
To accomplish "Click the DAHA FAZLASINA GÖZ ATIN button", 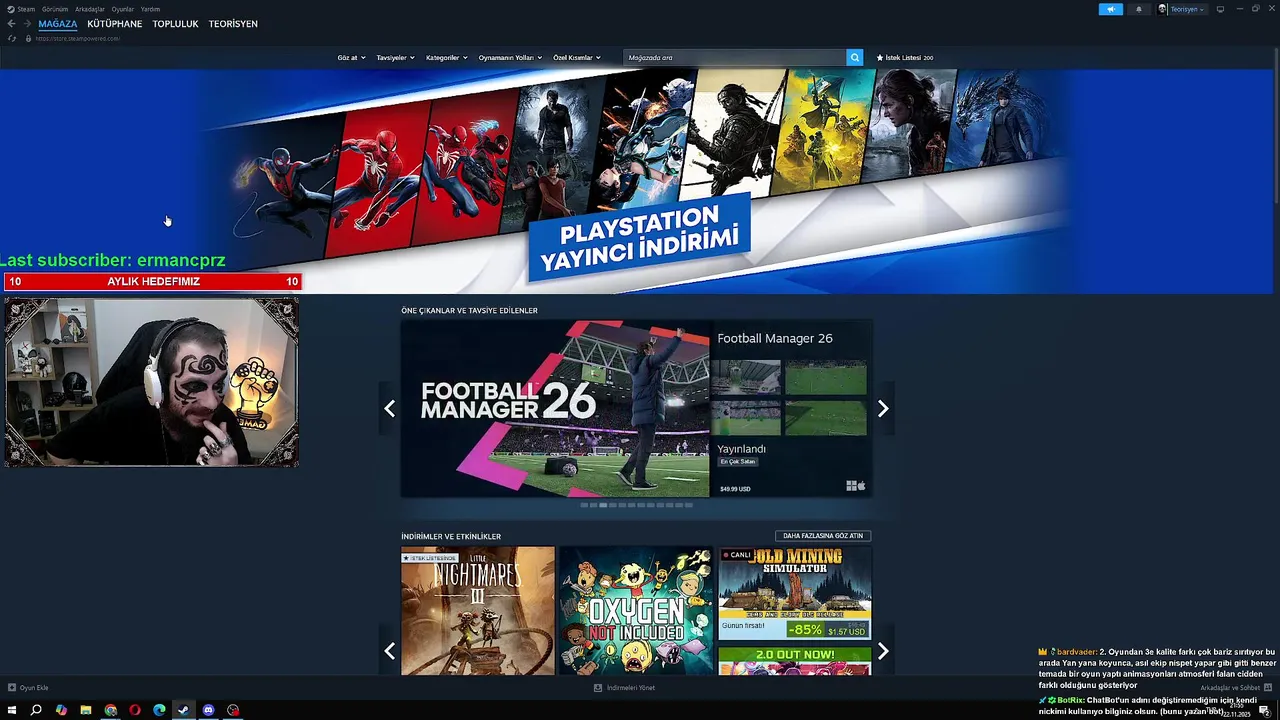I will pos(823,536).
